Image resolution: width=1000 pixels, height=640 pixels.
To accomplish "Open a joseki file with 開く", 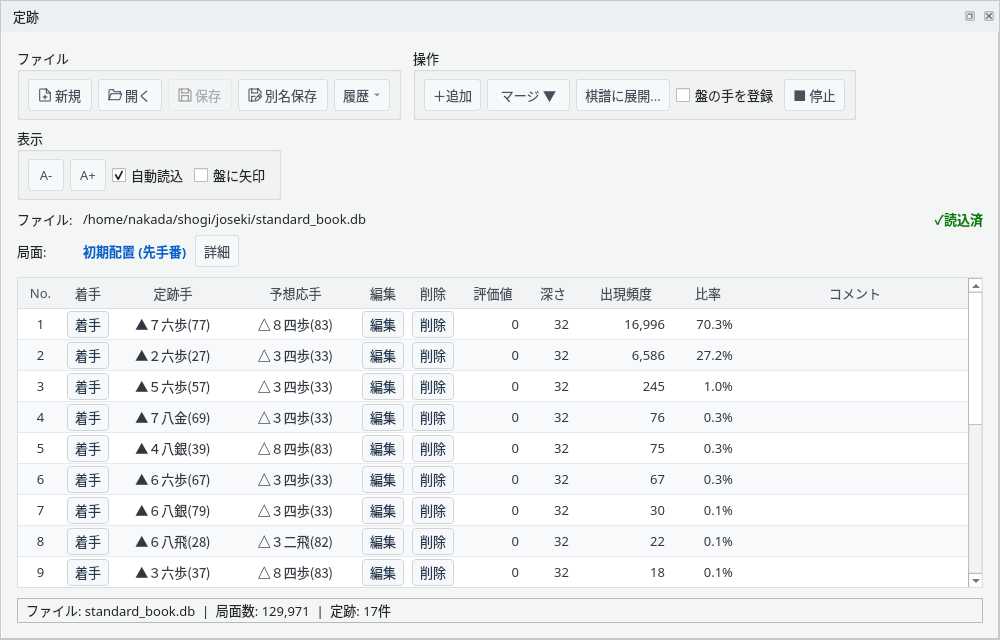I will 129,96.
